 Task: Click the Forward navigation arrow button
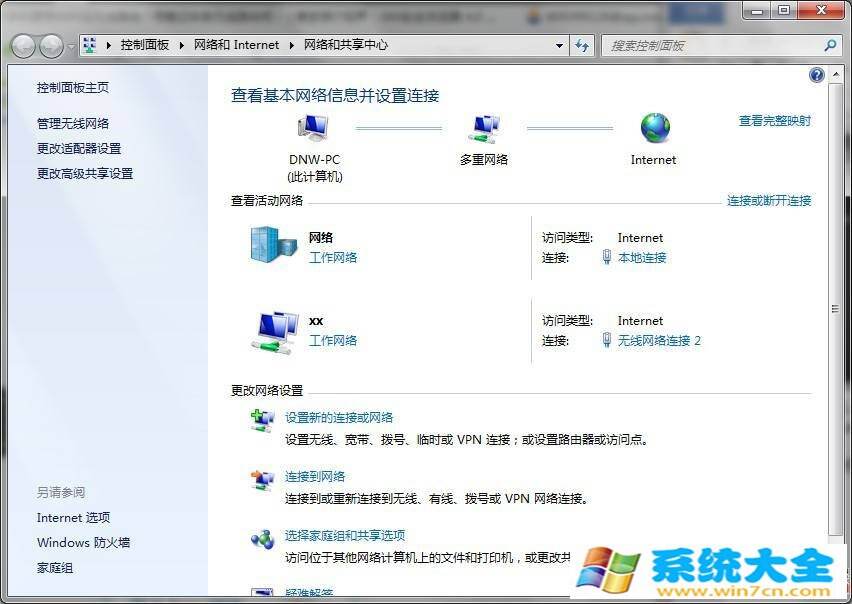coord(52,46)
